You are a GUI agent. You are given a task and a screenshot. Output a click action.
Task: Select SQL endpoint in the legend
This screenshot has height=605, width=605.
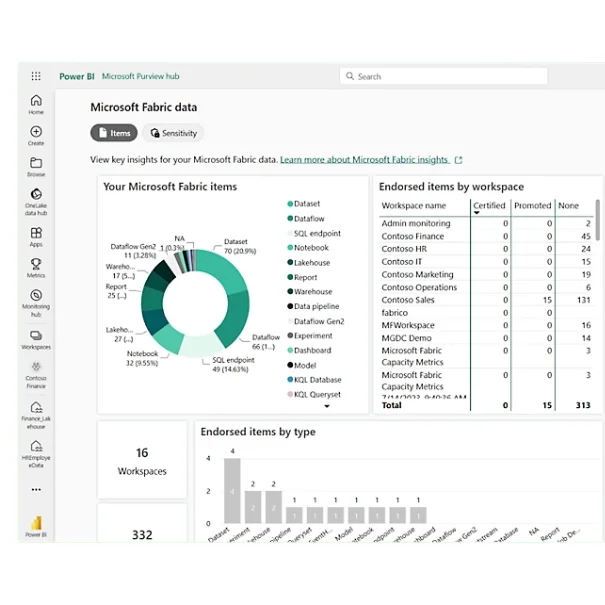[x=314, y=233]
